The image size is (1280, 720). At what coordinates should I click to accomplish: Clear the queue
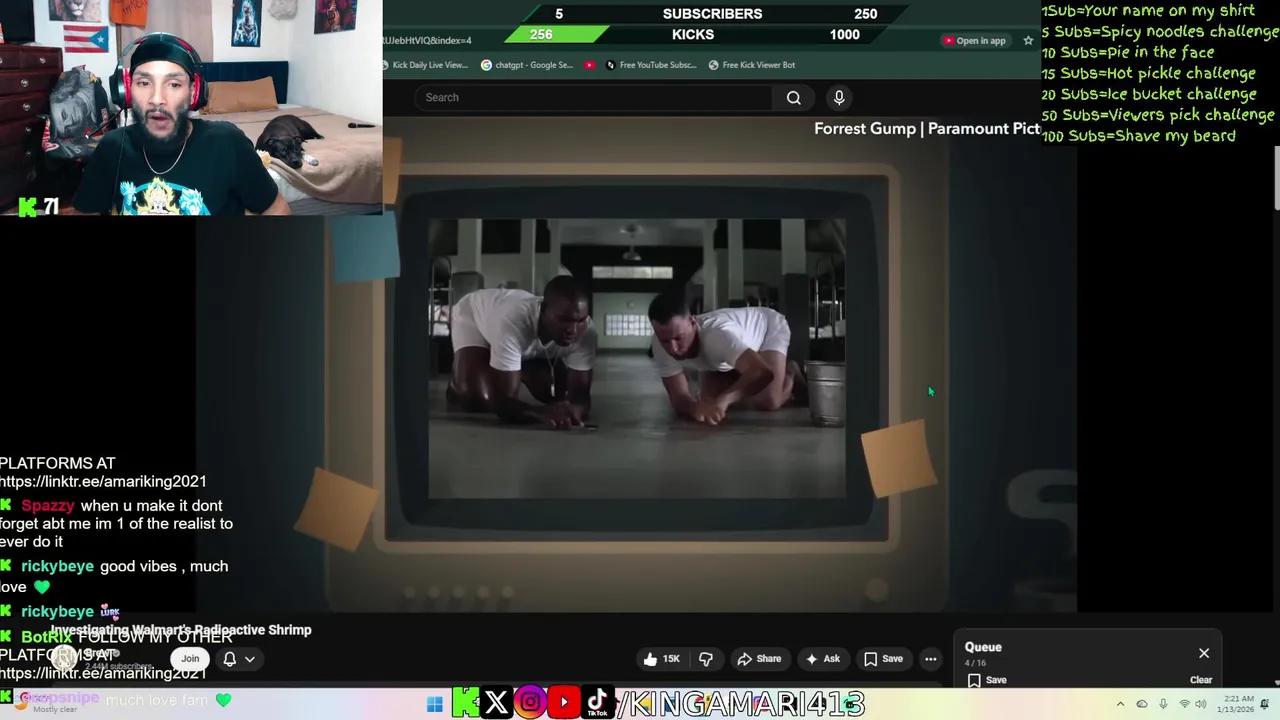tap(1201, 680)
